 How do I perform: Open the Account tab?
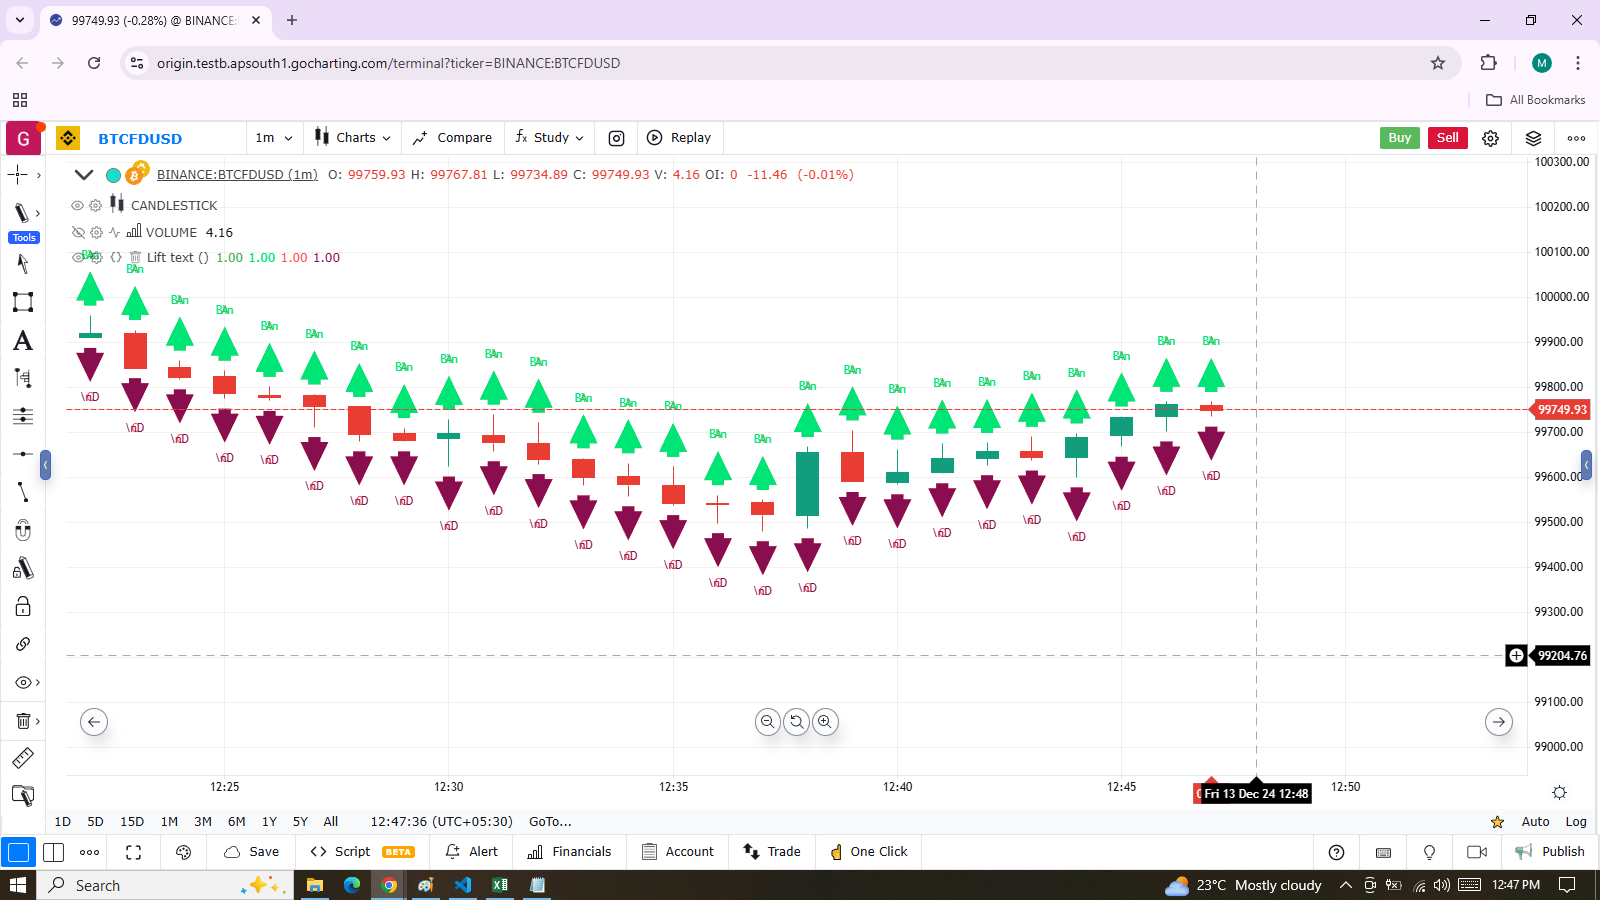click(x=678, y=852)
